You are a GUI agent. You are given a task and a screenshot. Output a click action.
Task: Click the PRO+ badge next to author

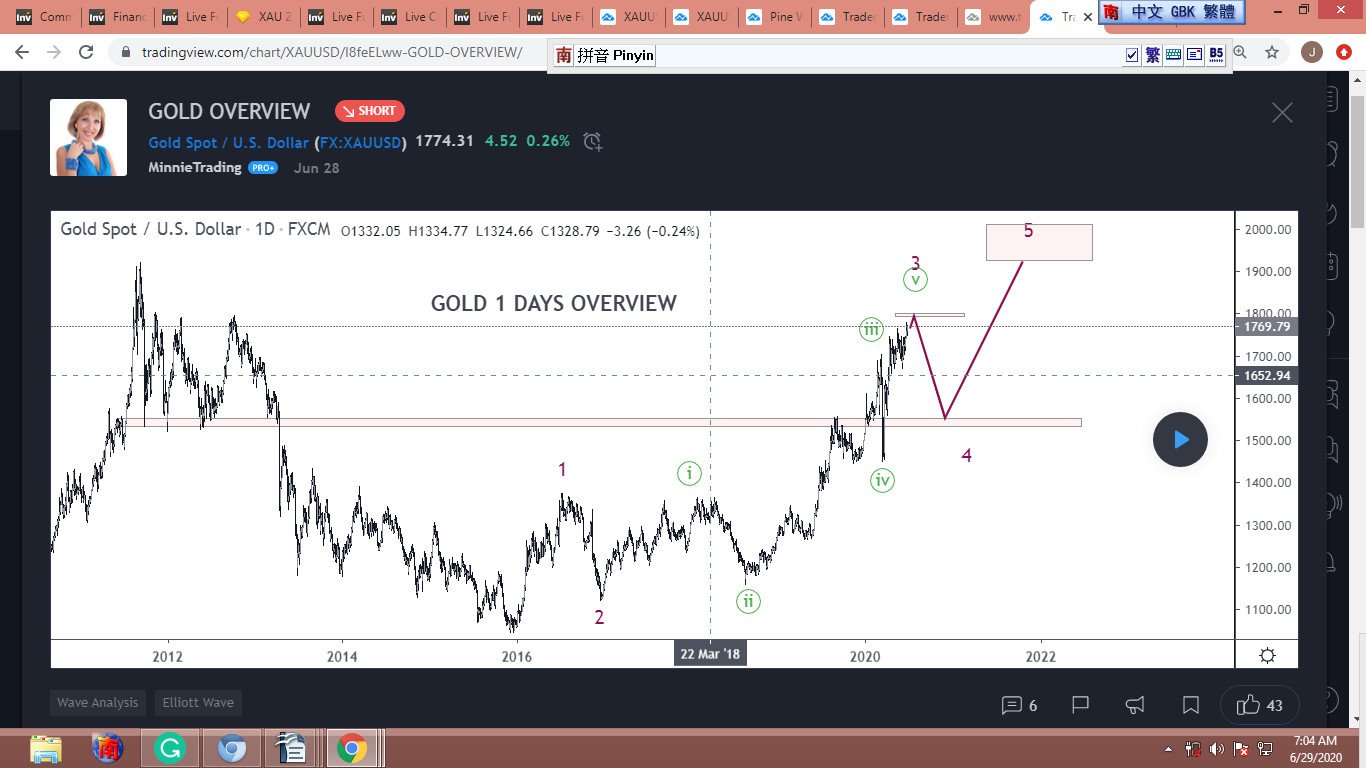click(263, 168)
